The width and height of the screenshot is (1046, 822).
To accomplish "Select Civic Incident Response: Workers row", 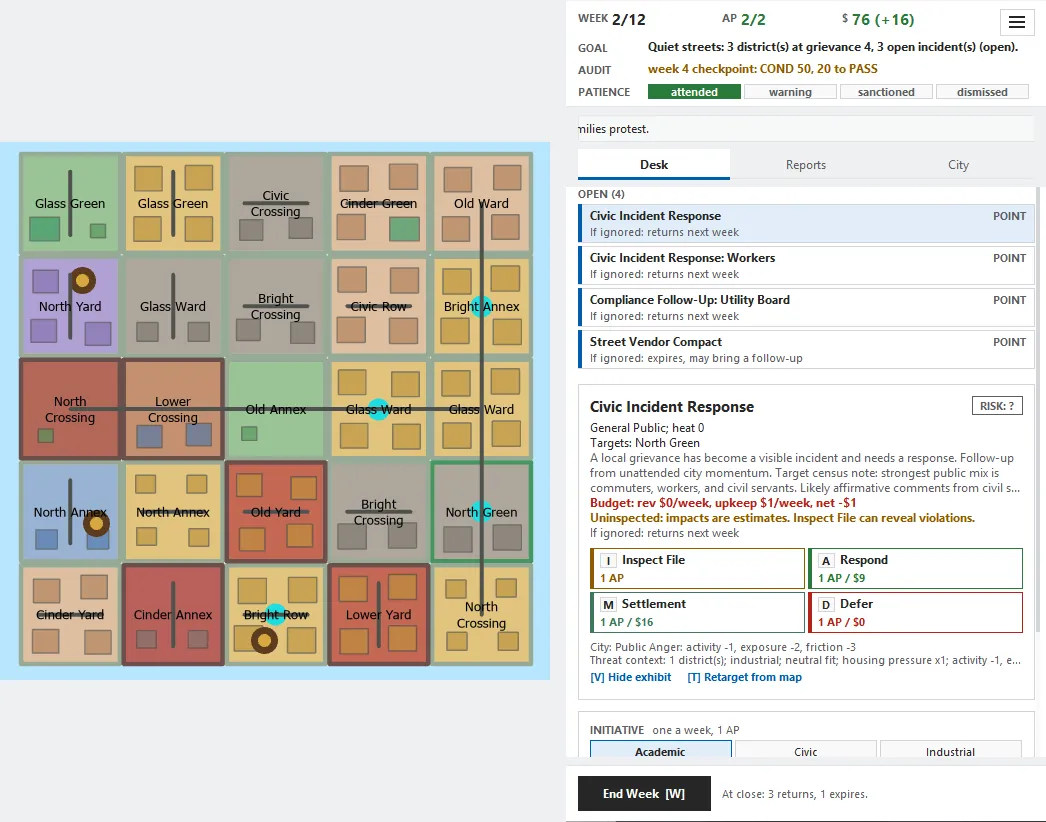I will pyautogui.click(x=806, y=266).
